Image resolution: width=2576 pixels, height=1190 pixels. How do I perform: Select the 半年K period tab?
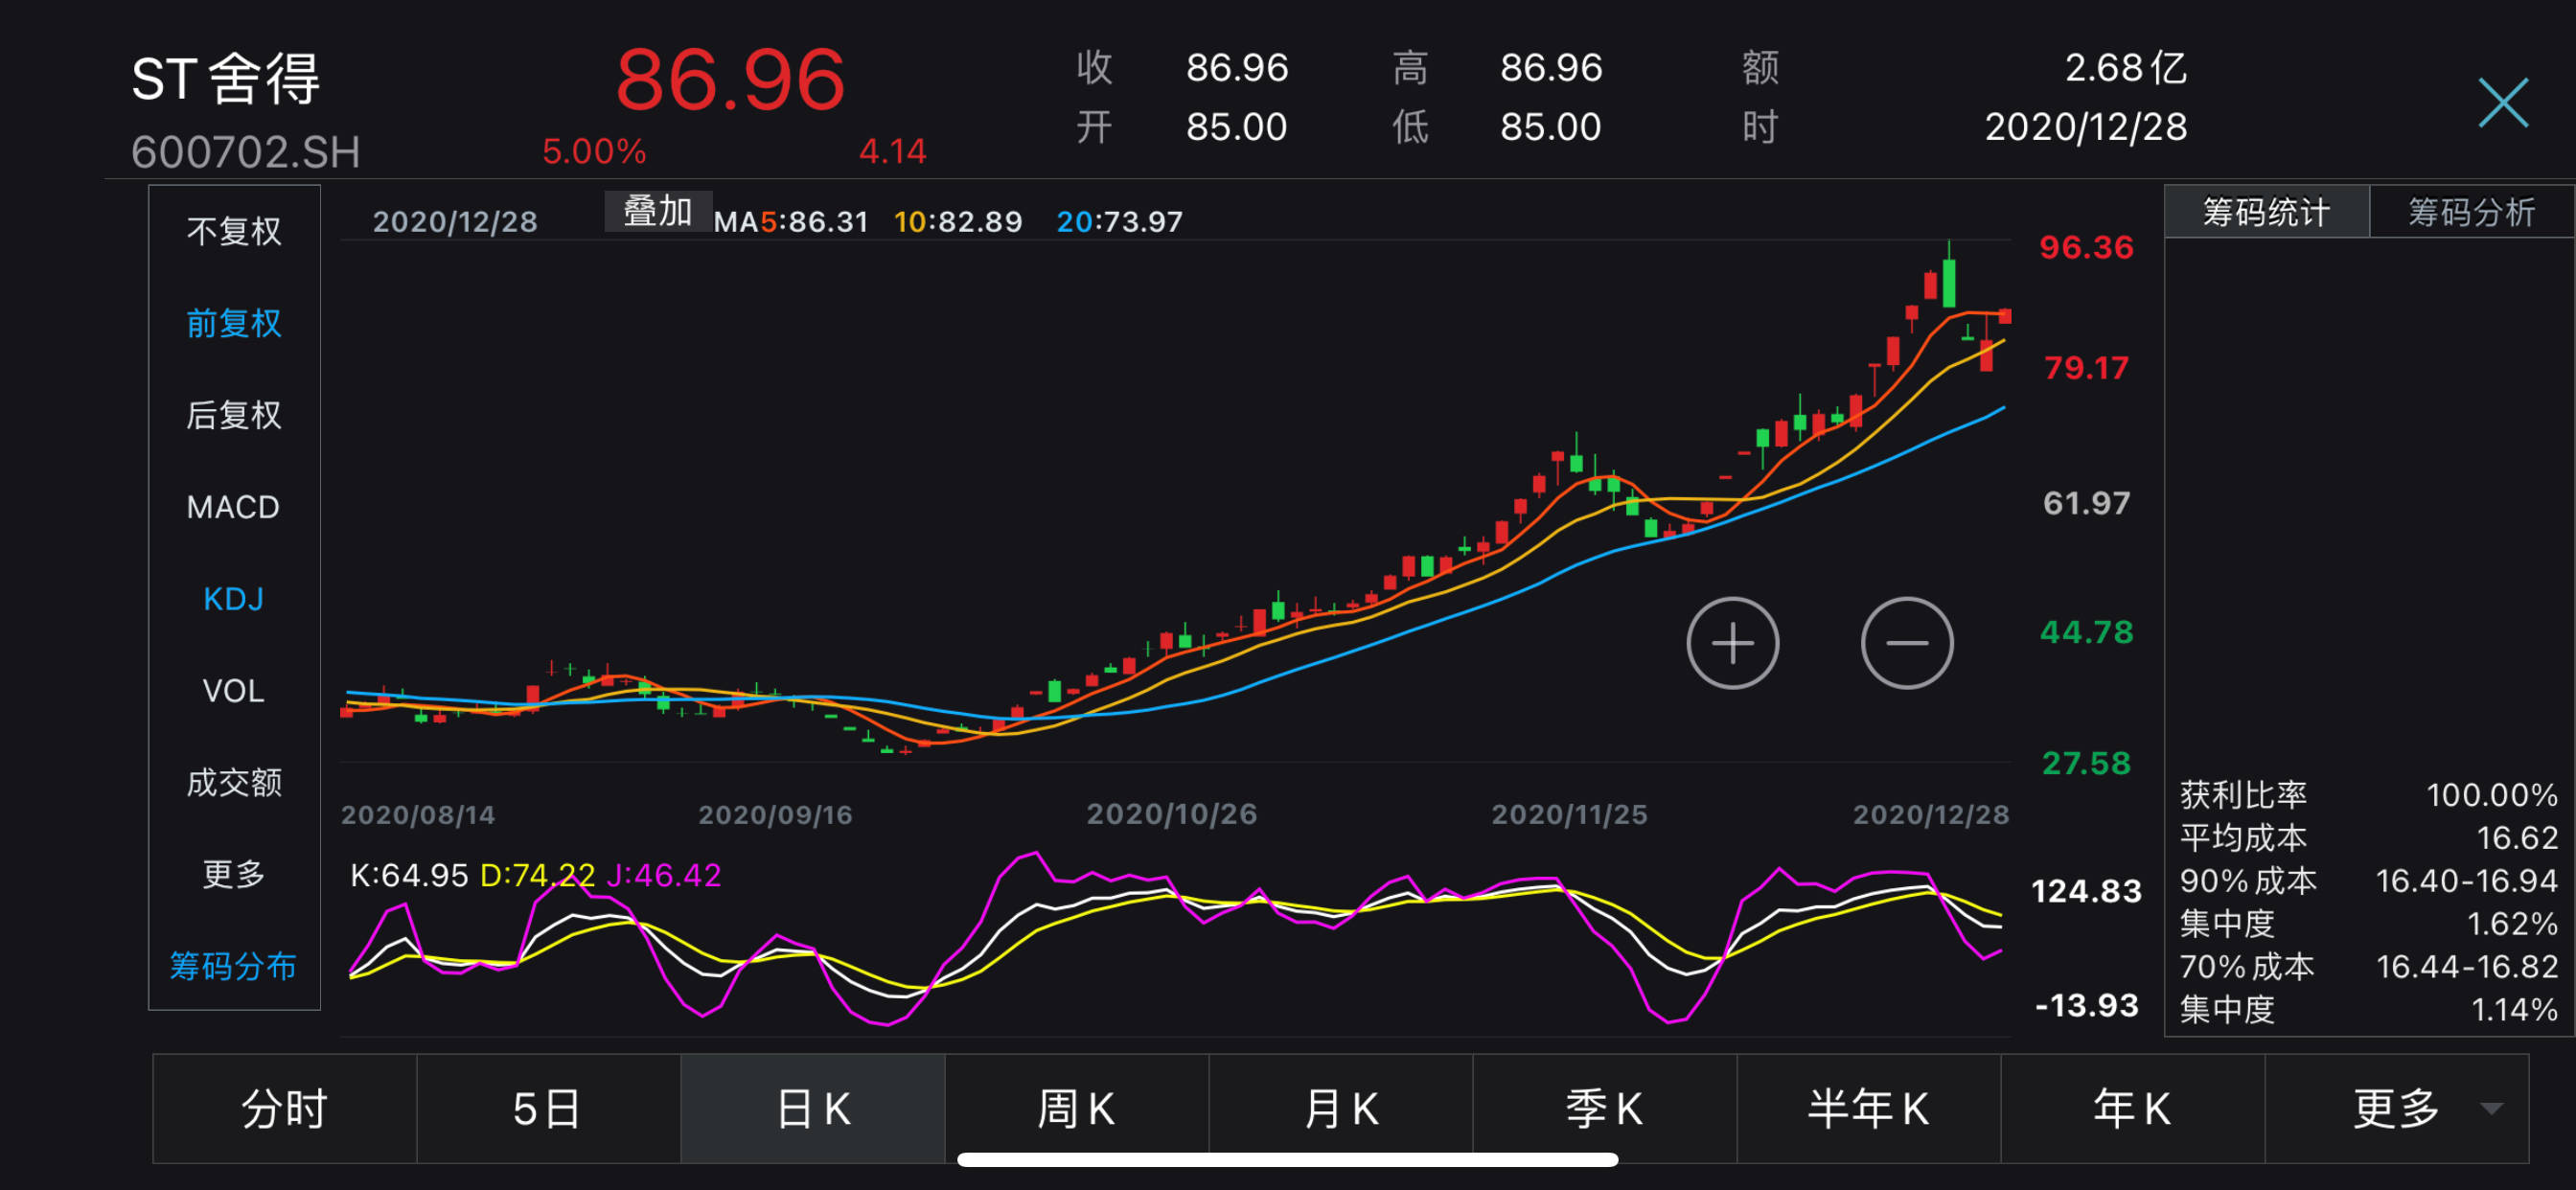coord(1868,1109)
